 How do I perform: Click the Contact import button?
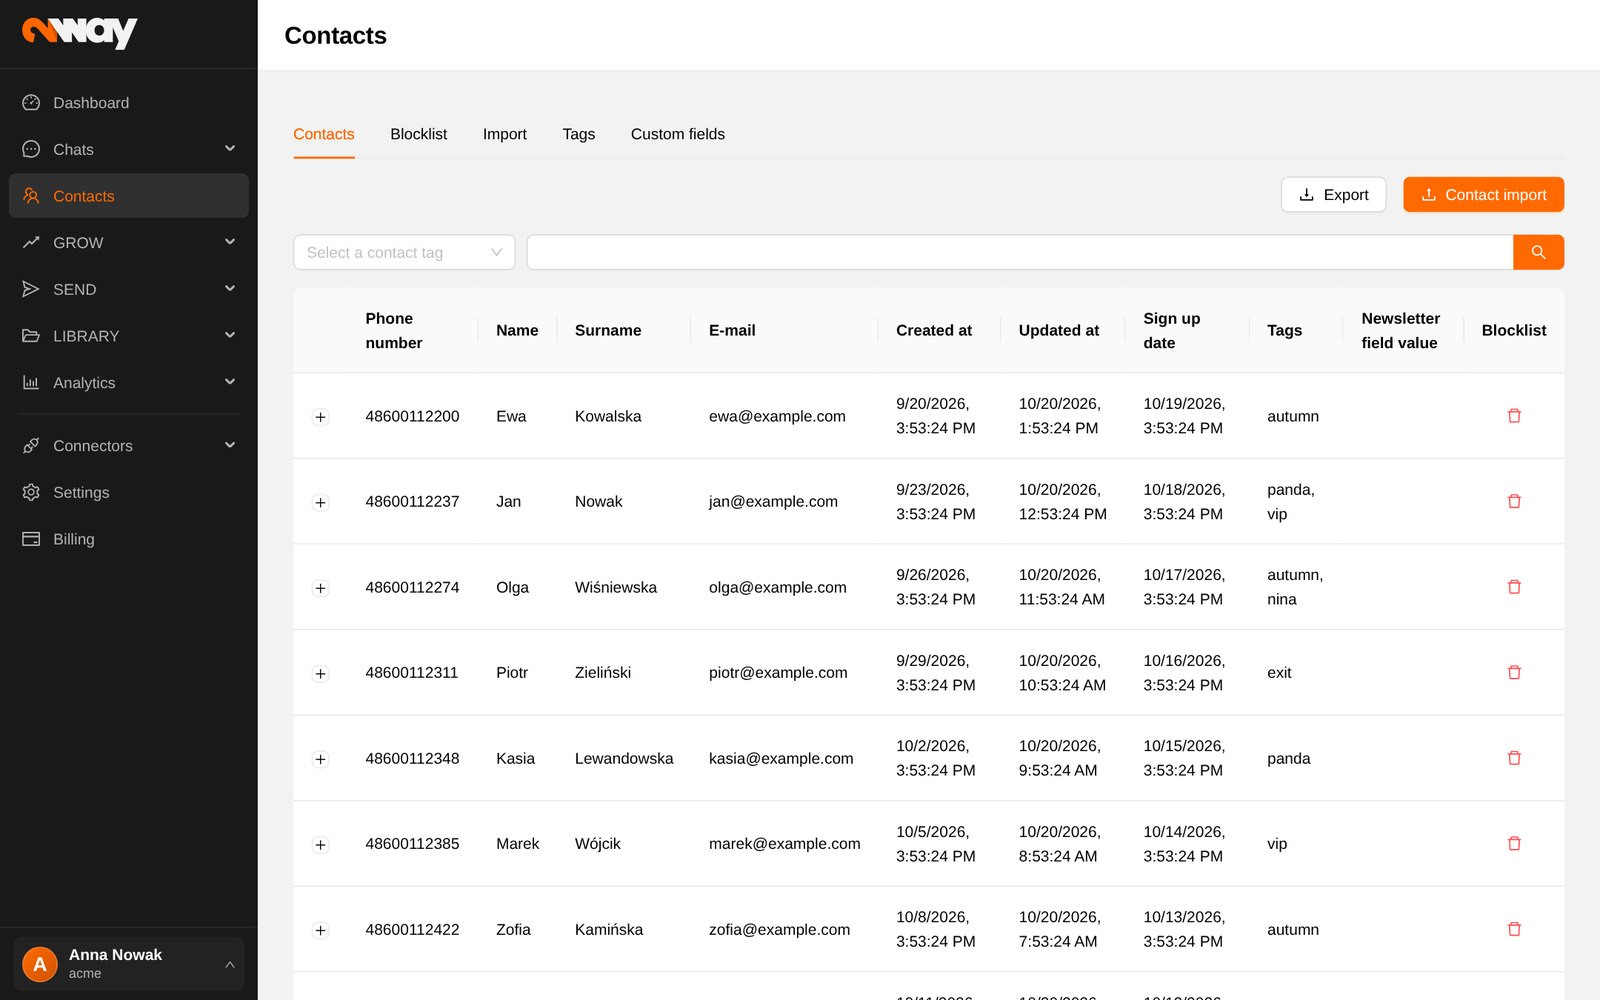tap(1483, 195)
